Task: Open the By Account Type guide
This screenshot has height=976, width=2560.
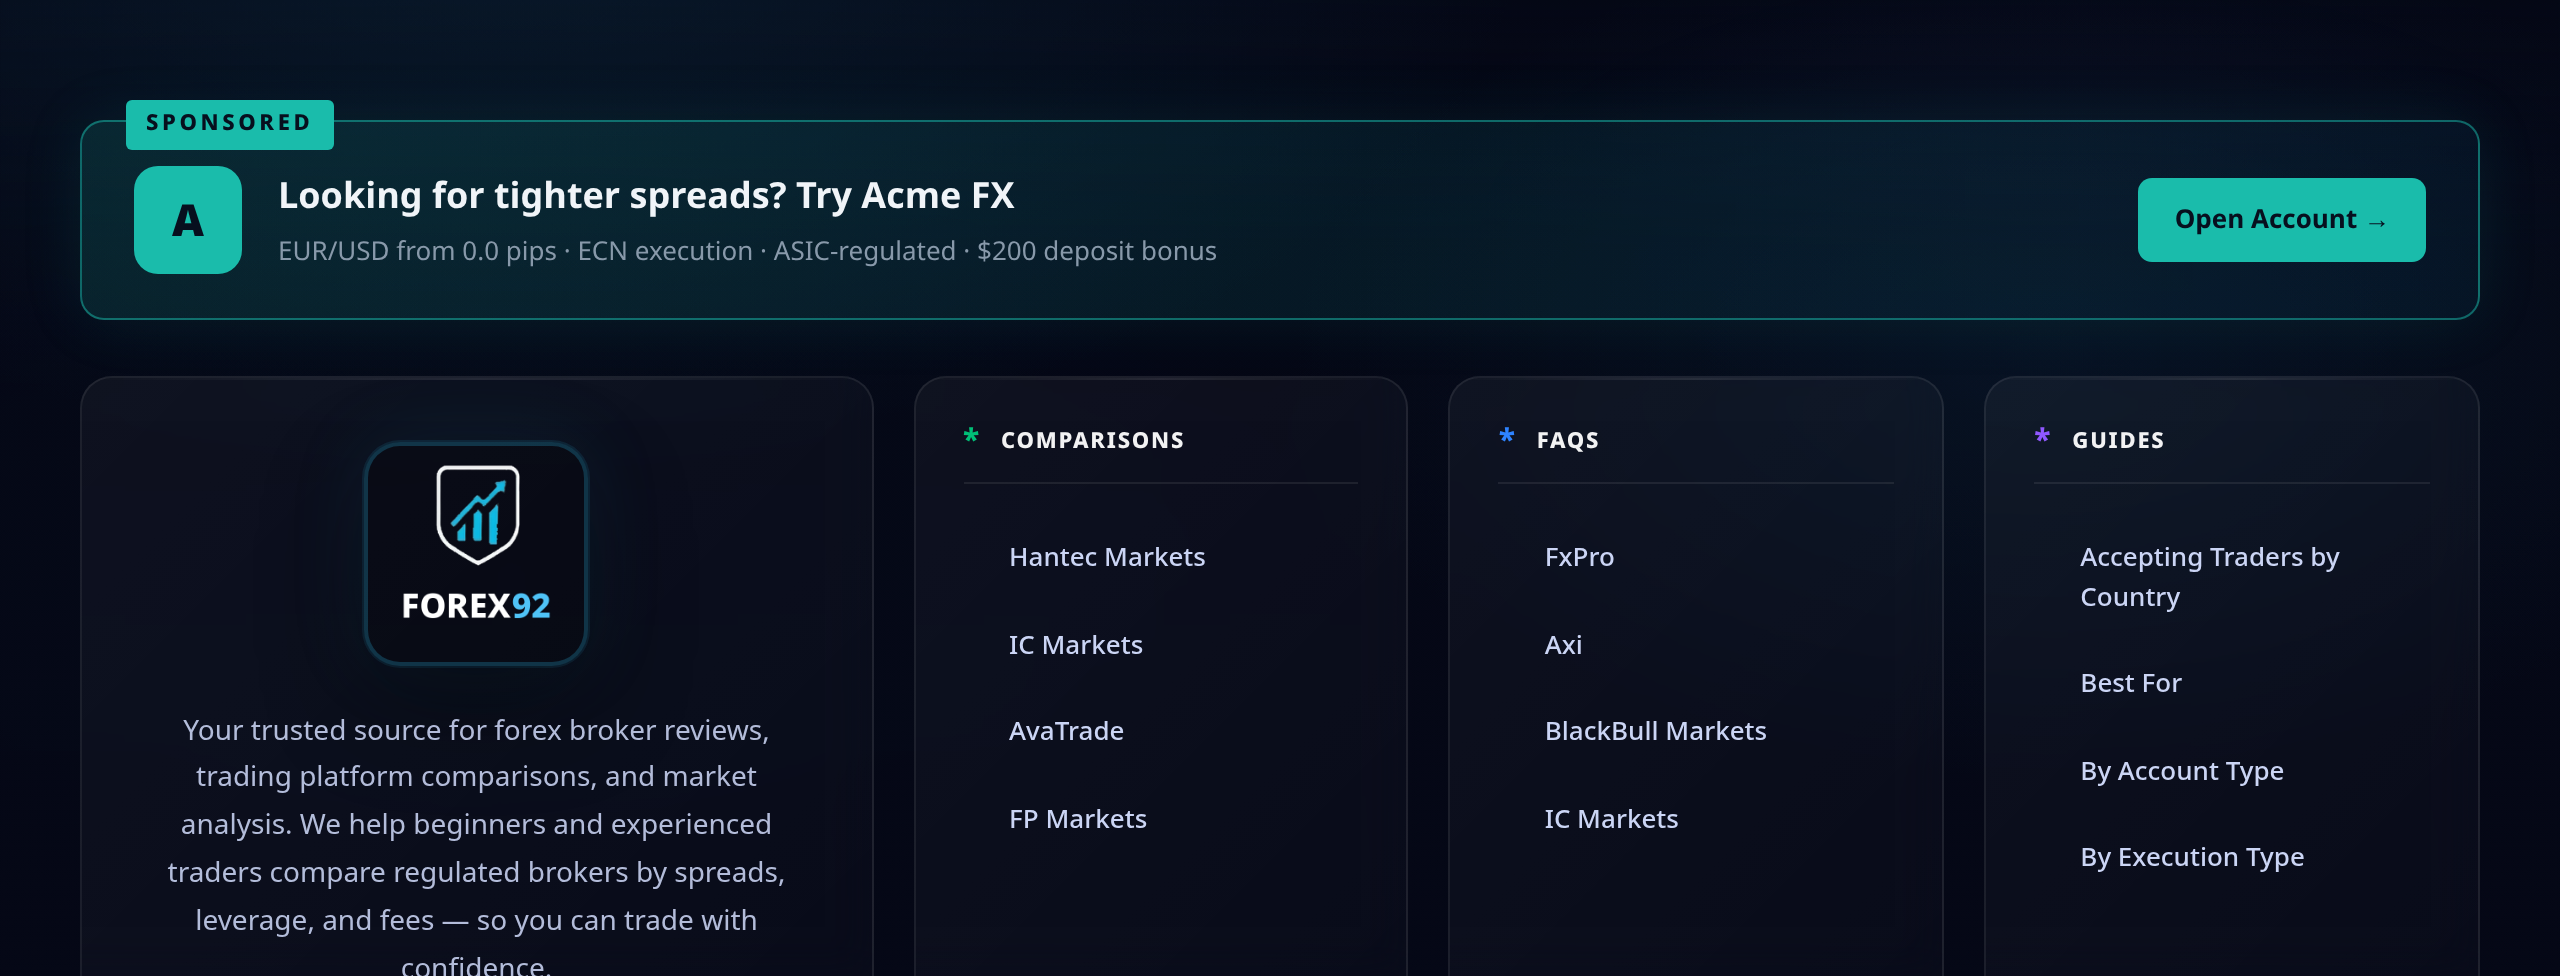Action: click(2182, 771)
